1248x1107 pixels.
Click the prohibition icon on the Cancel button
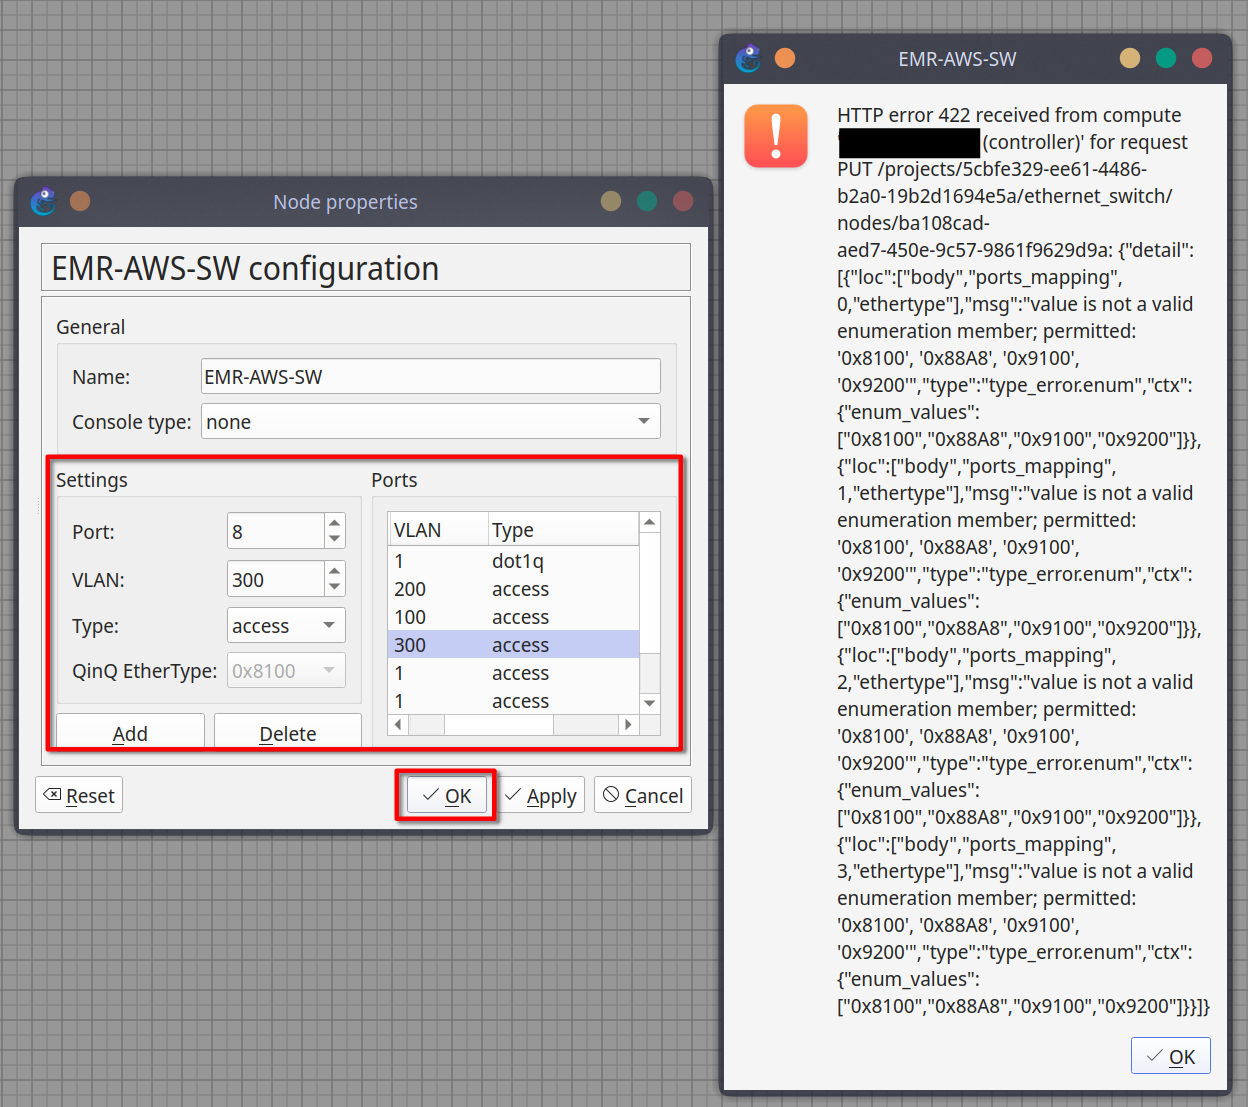pyautogui.click(x=610, y=795)
